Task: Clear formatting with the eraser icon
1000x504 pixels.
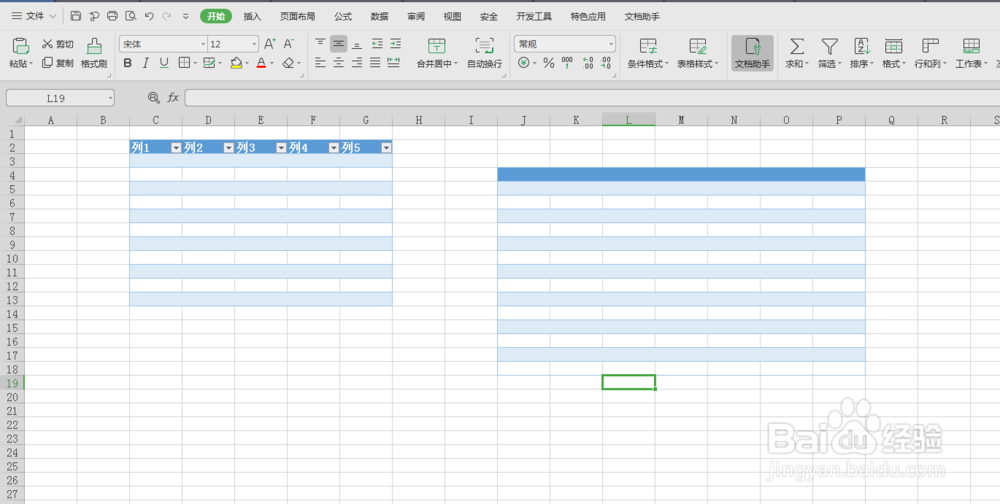Action: coord(288,63)
